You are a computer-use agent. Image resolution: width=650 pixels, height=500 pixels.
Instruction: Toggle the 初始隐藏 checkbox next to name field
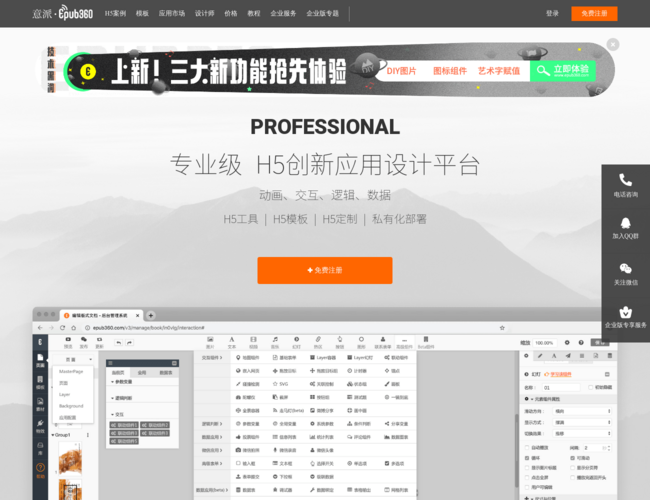pyautogui.click(x=590, y=387)
